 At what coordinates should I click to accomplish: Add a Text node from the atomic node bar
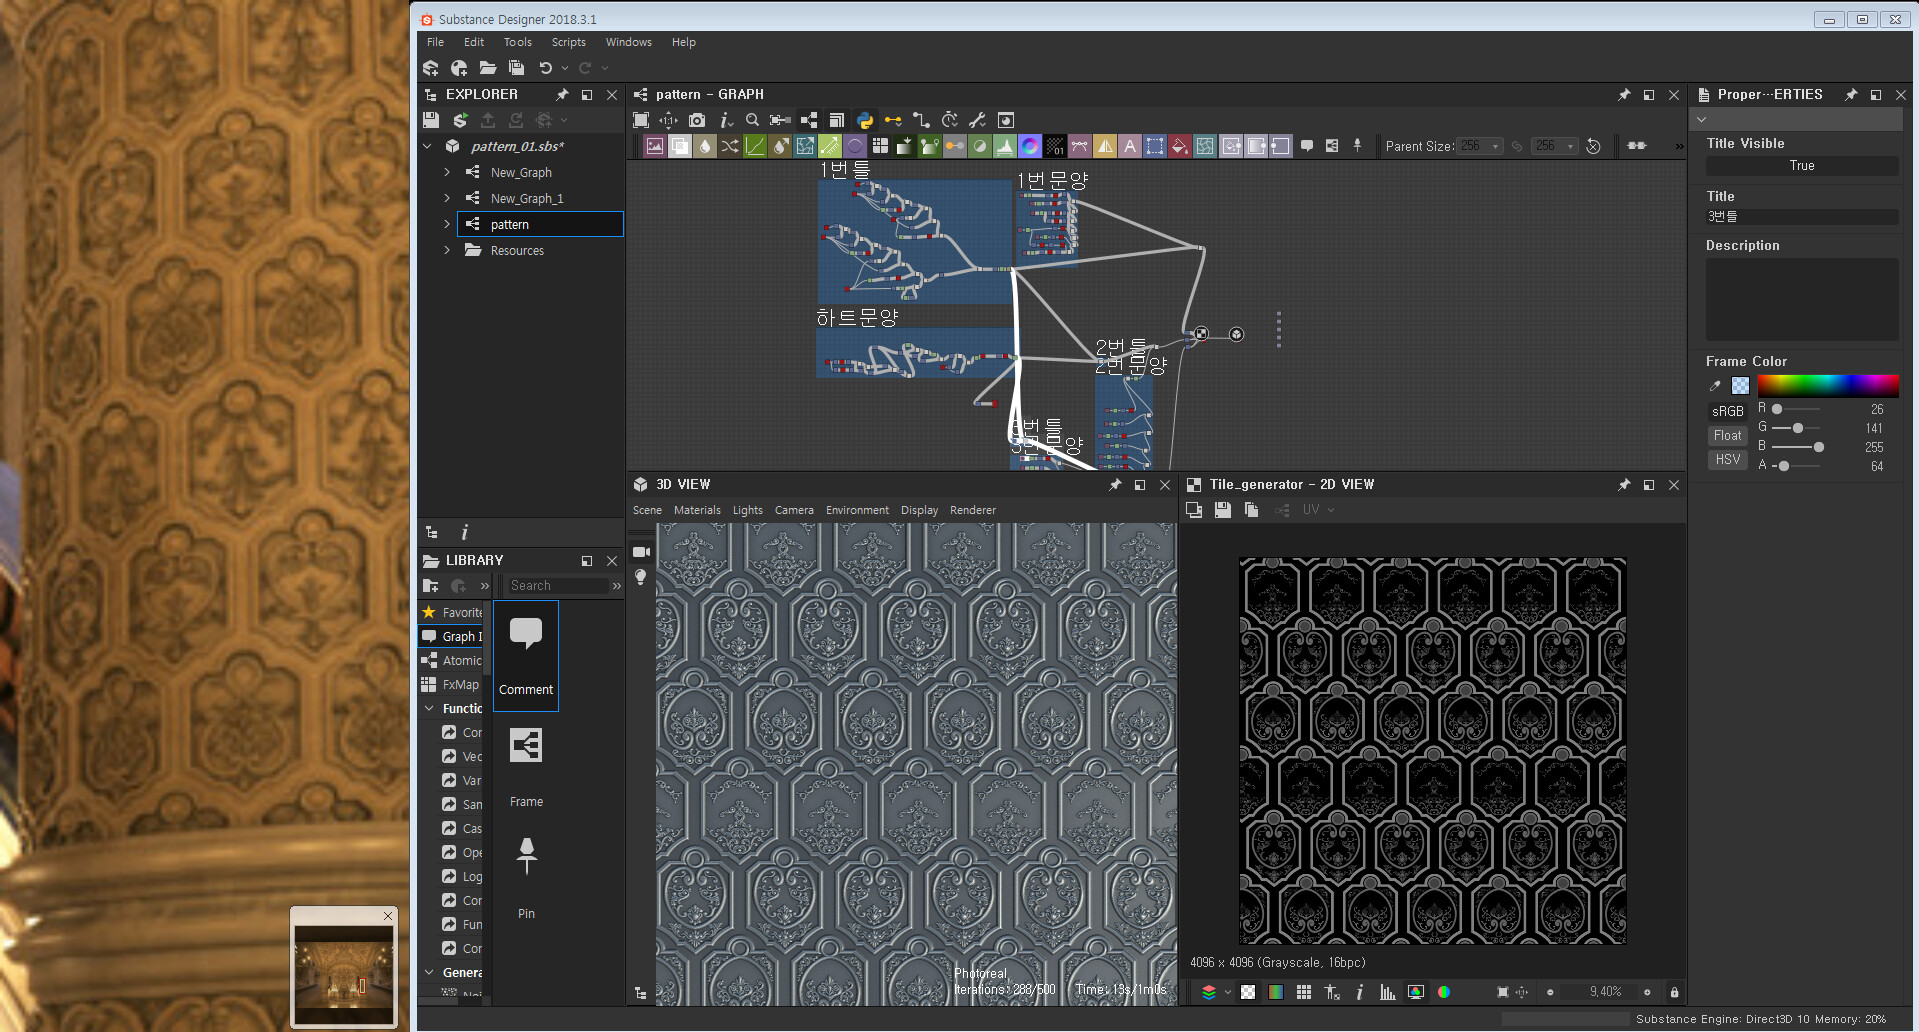click(1130, 145)
